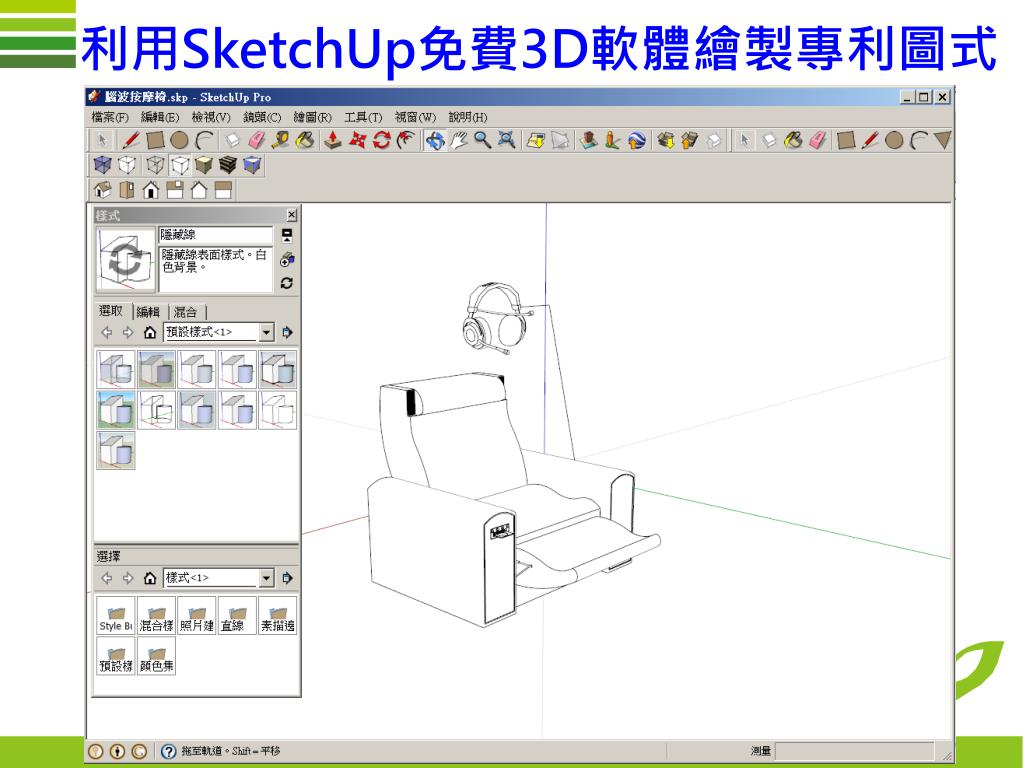Open the 照片建 styles folder
Image resolution: width=1024 pixels, height=768 pixels.
click(197, 615)
